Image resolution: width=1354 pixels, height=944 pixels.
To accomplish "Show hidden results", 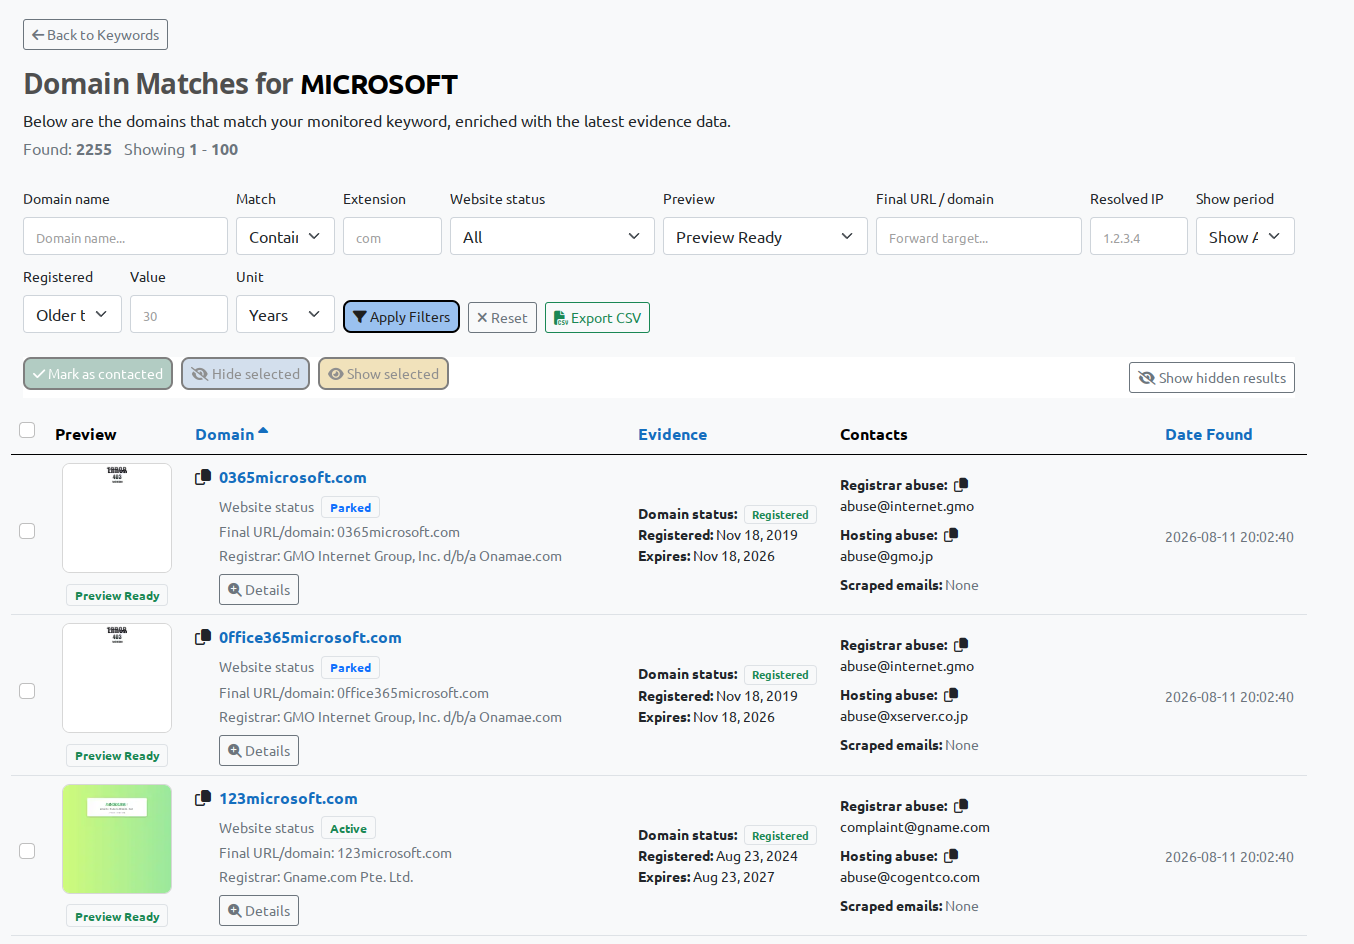I will coord(1212,378).
